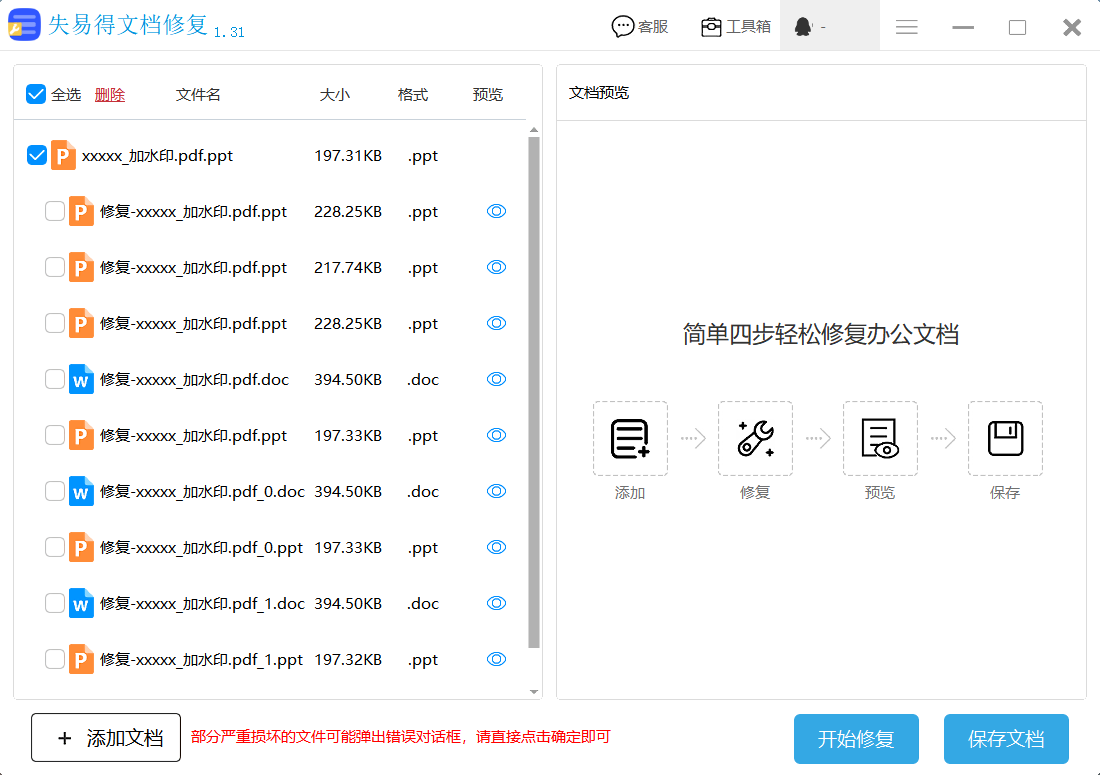Click the 格式 column header

click(x=412, y=95)
